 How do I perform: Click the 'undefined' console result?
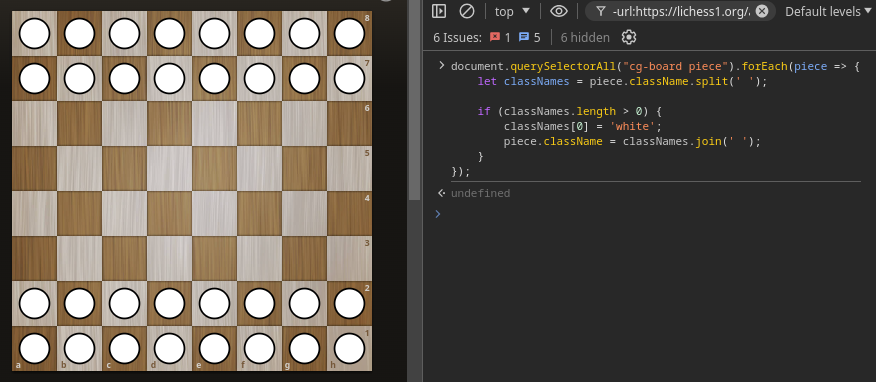pos(480,193)
